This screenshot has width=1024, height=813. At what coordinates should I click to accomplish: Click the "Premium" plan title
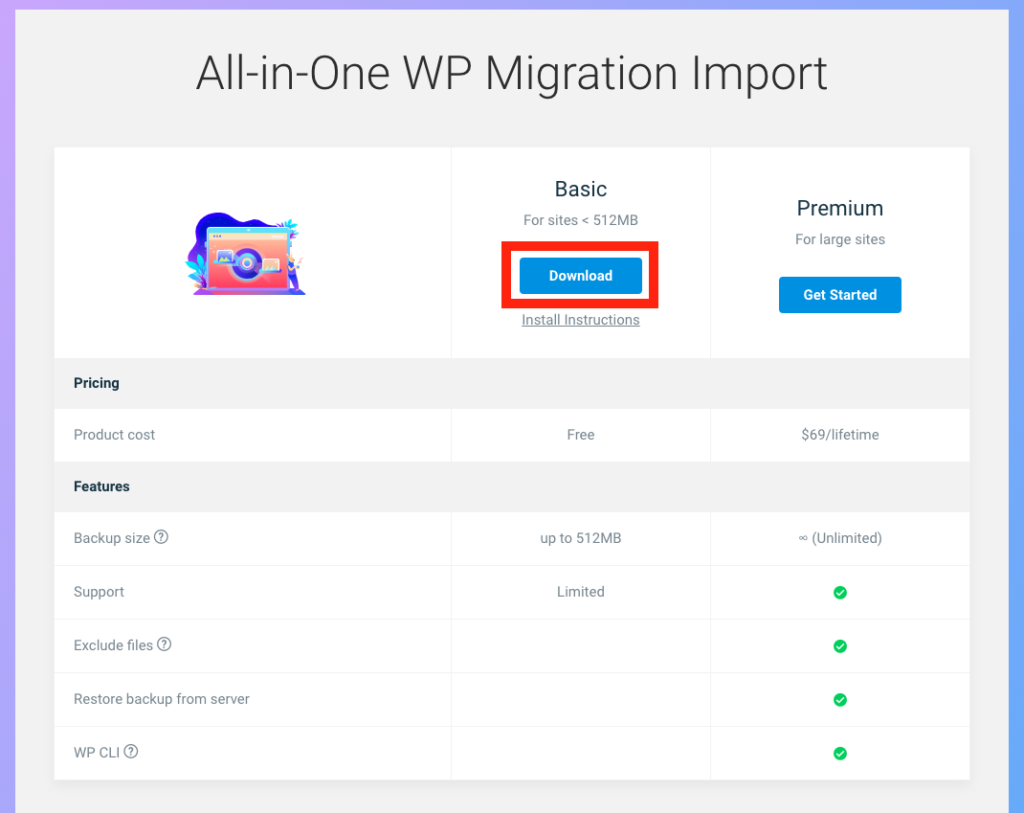click(x=840, y=208)
